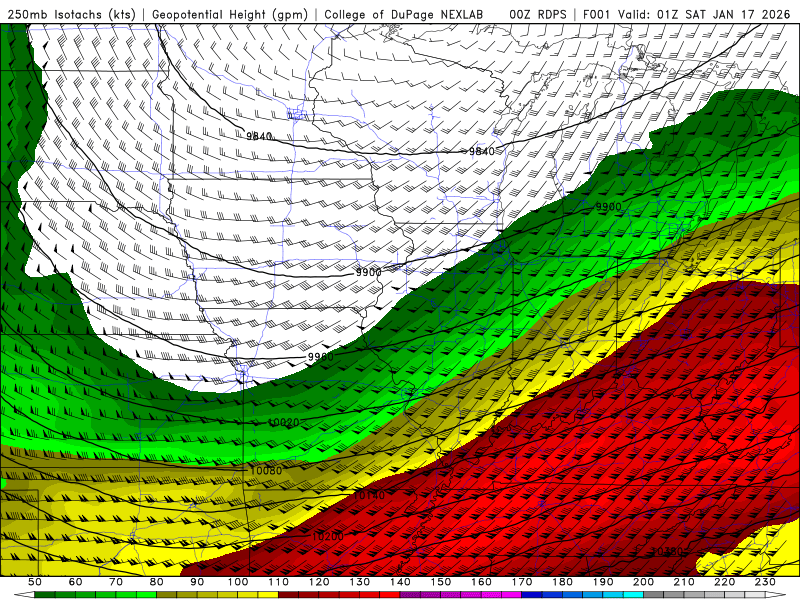This screenshot has height=600, width=800.
Task: Click the 10140 height contour label
Action: [369, 495]
